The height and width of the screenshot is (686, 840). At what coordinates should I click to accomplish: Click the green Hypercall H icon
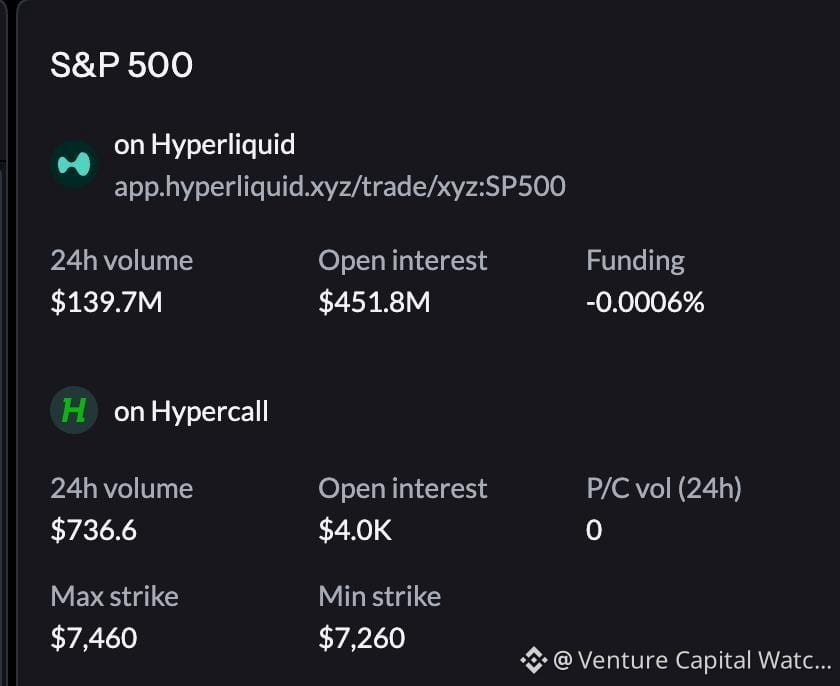(74, 410)
